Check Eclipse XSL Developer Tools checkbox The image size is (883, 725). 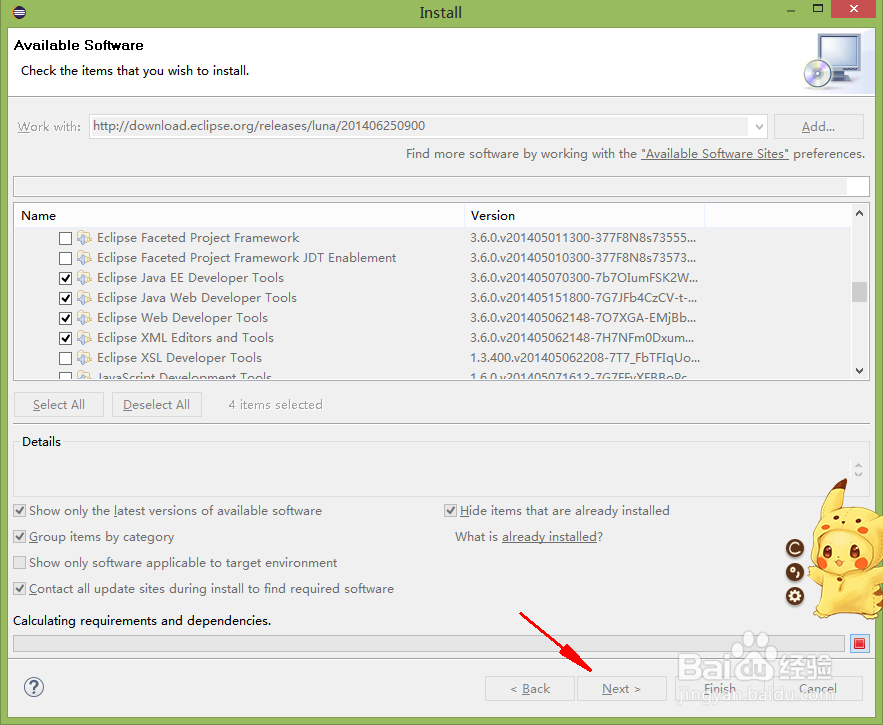click(x=65, y=358)
